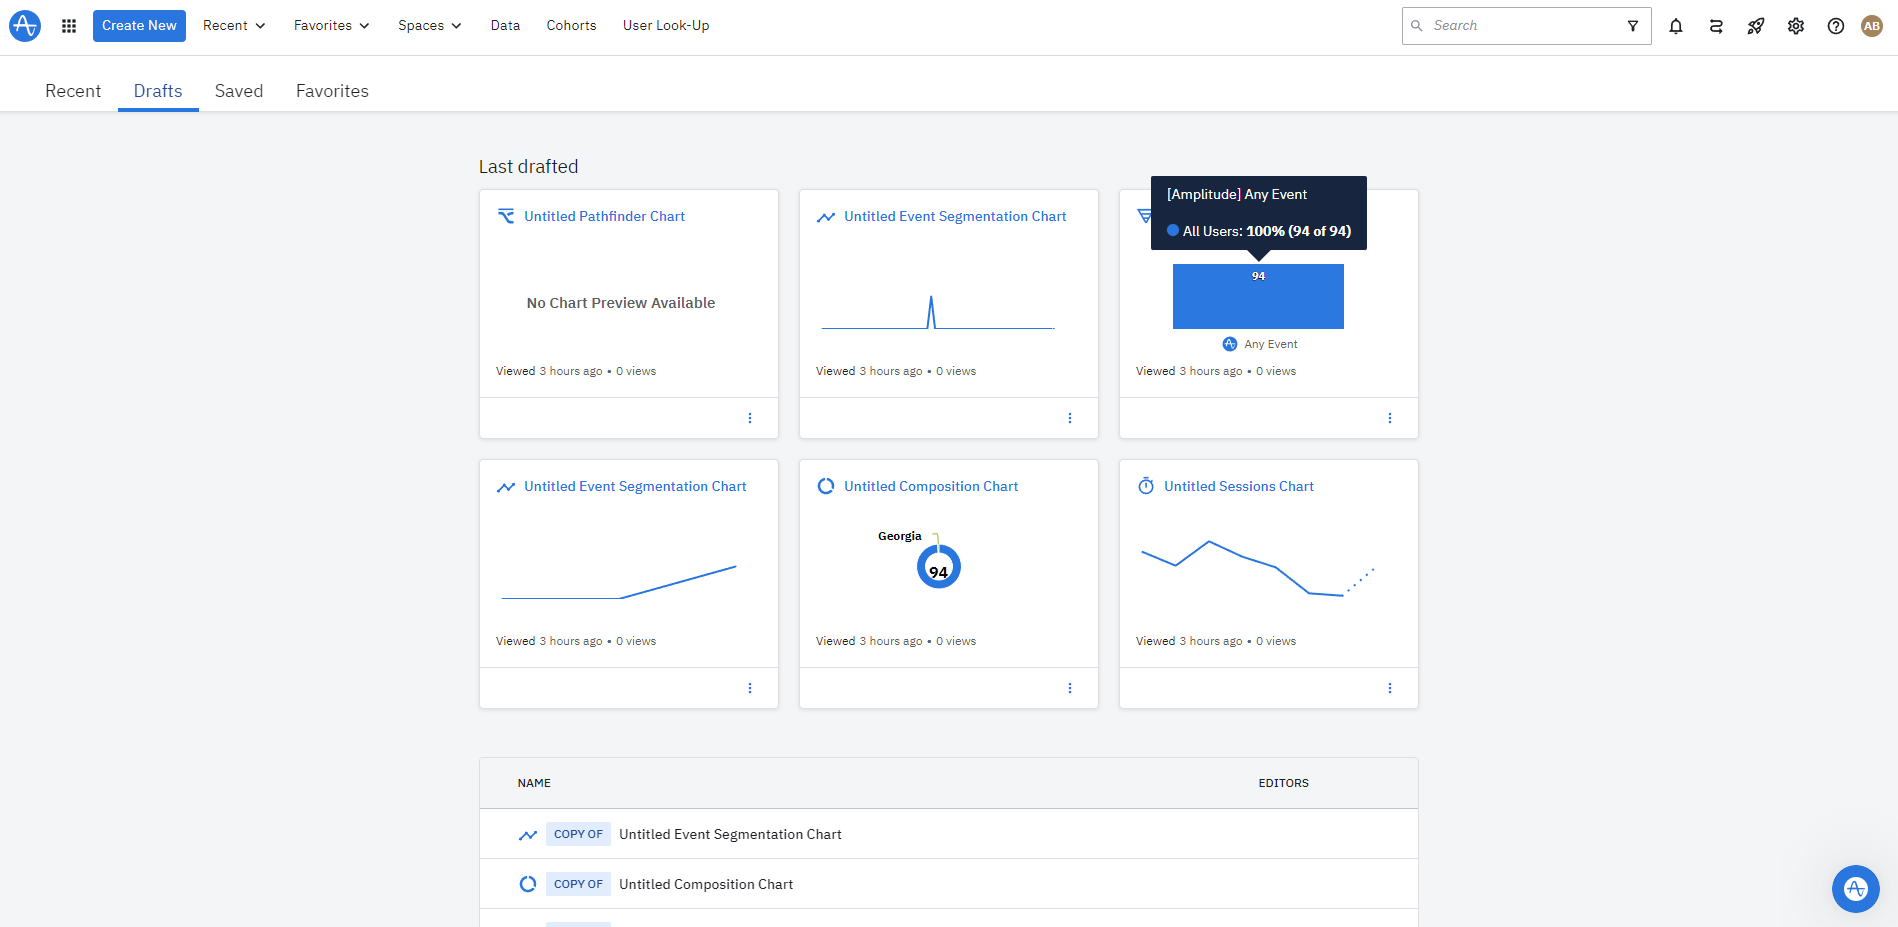This screenshot has height=927, width=1898.
Task: Click the Create New button
Action: 139,26
